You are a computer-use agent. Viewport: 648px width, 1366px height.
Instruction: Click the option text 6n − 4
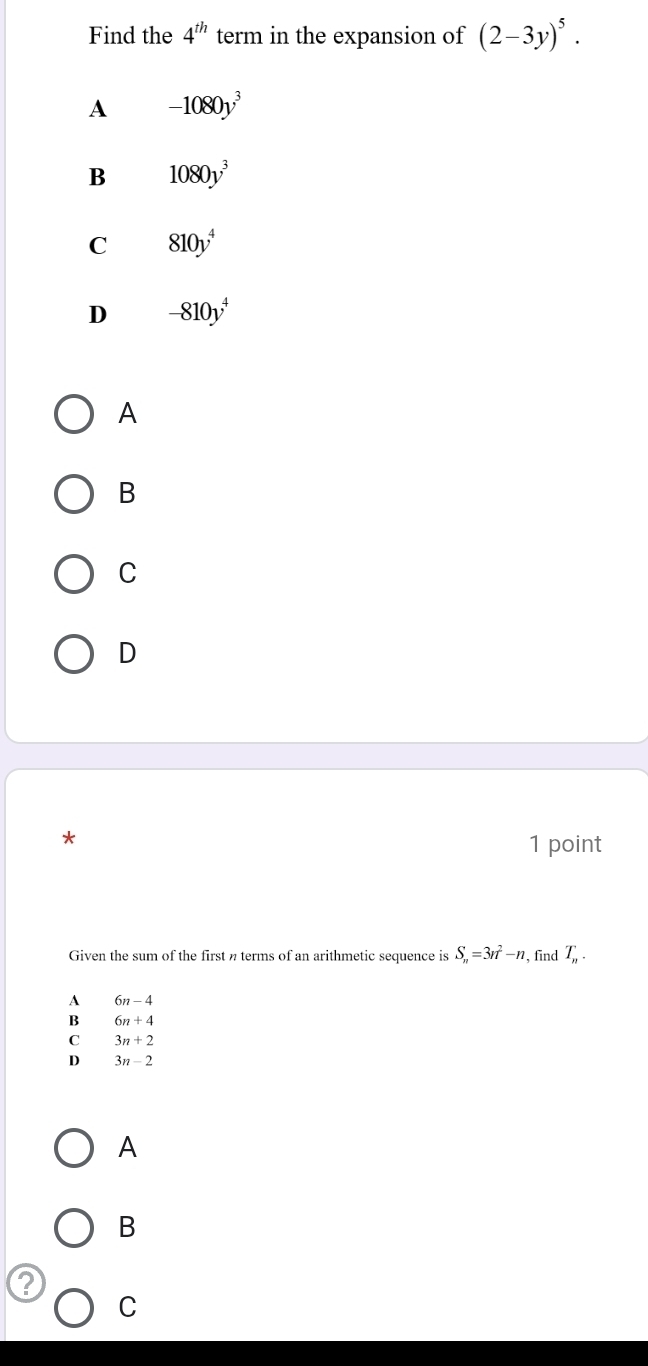(132, 1000)
